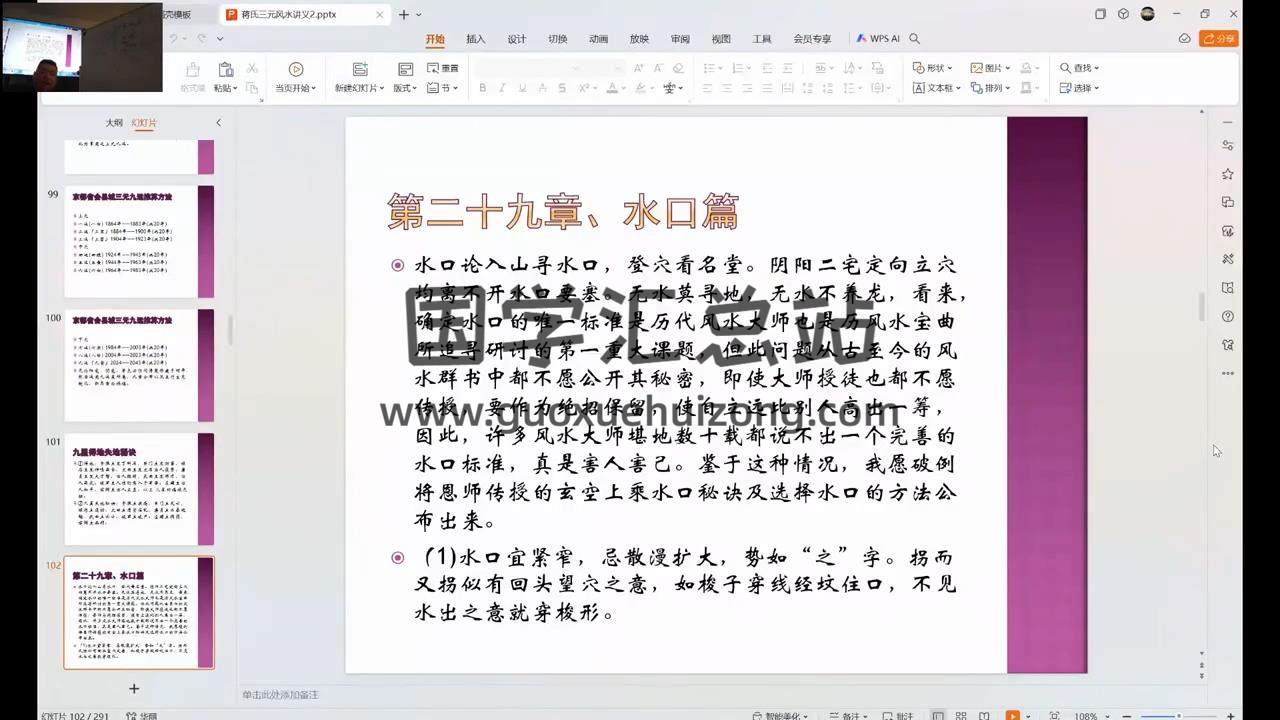Toggle the 备注 notes pane
The image size is (1280, 720).
click(x=850, y=716)
